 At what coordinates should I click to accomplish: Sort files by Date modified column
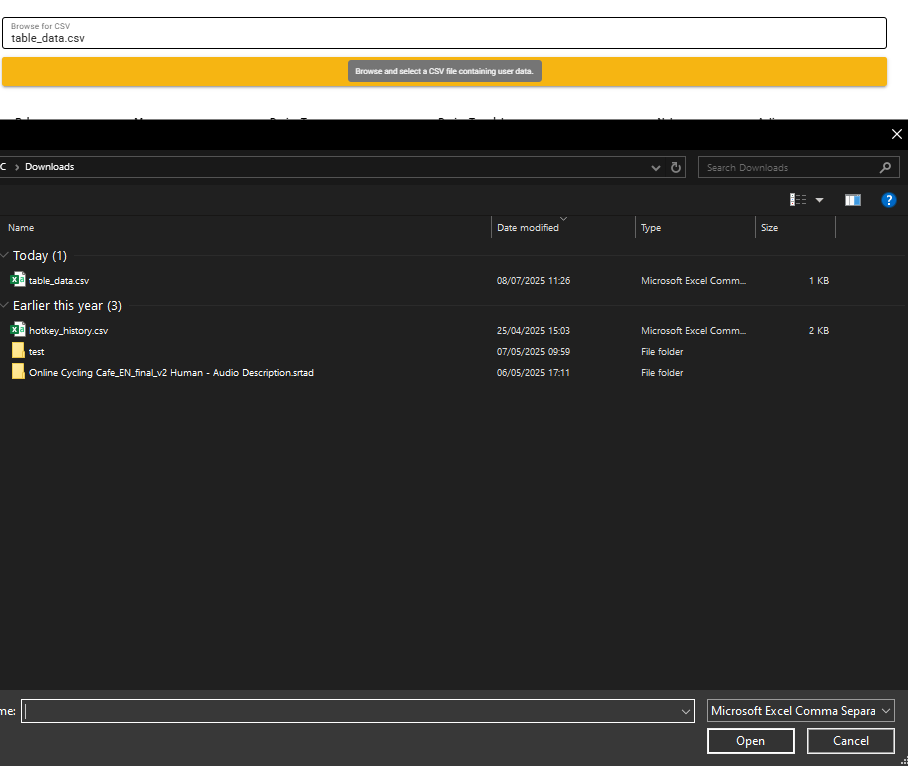coord(528,228)
